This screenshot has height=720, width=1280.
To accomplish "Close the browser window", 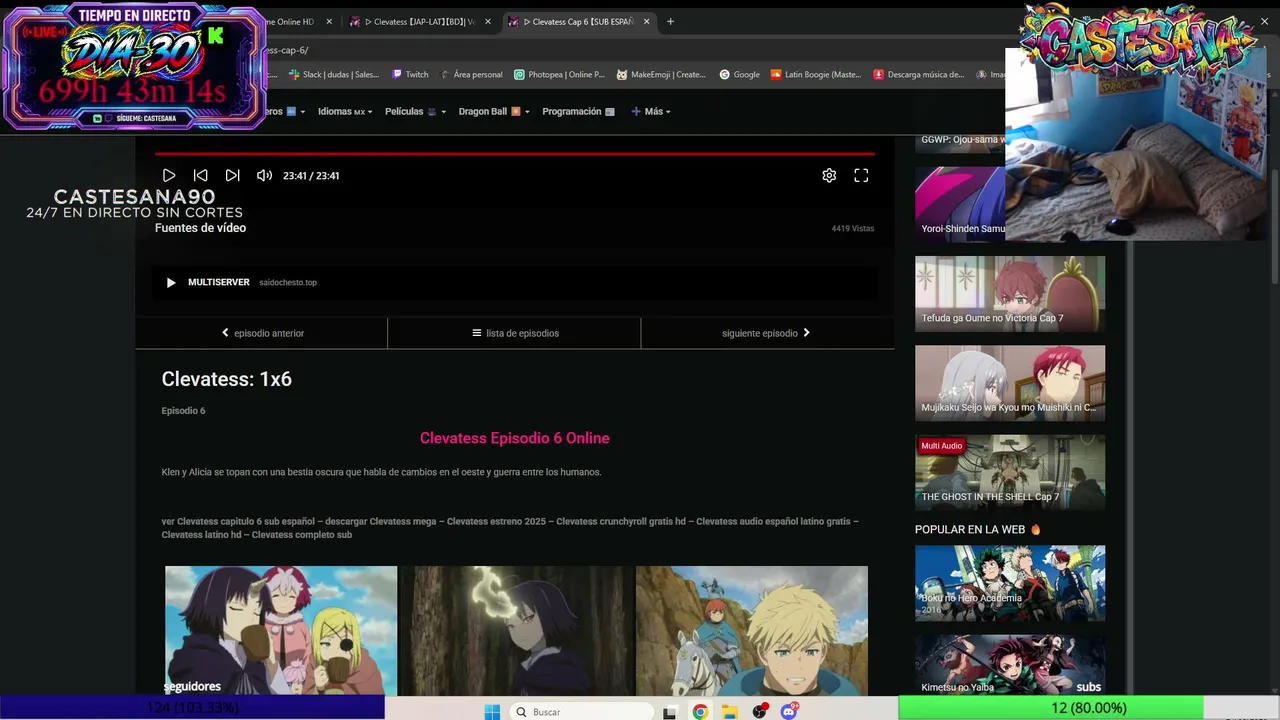I will [x=1264, y=21].
